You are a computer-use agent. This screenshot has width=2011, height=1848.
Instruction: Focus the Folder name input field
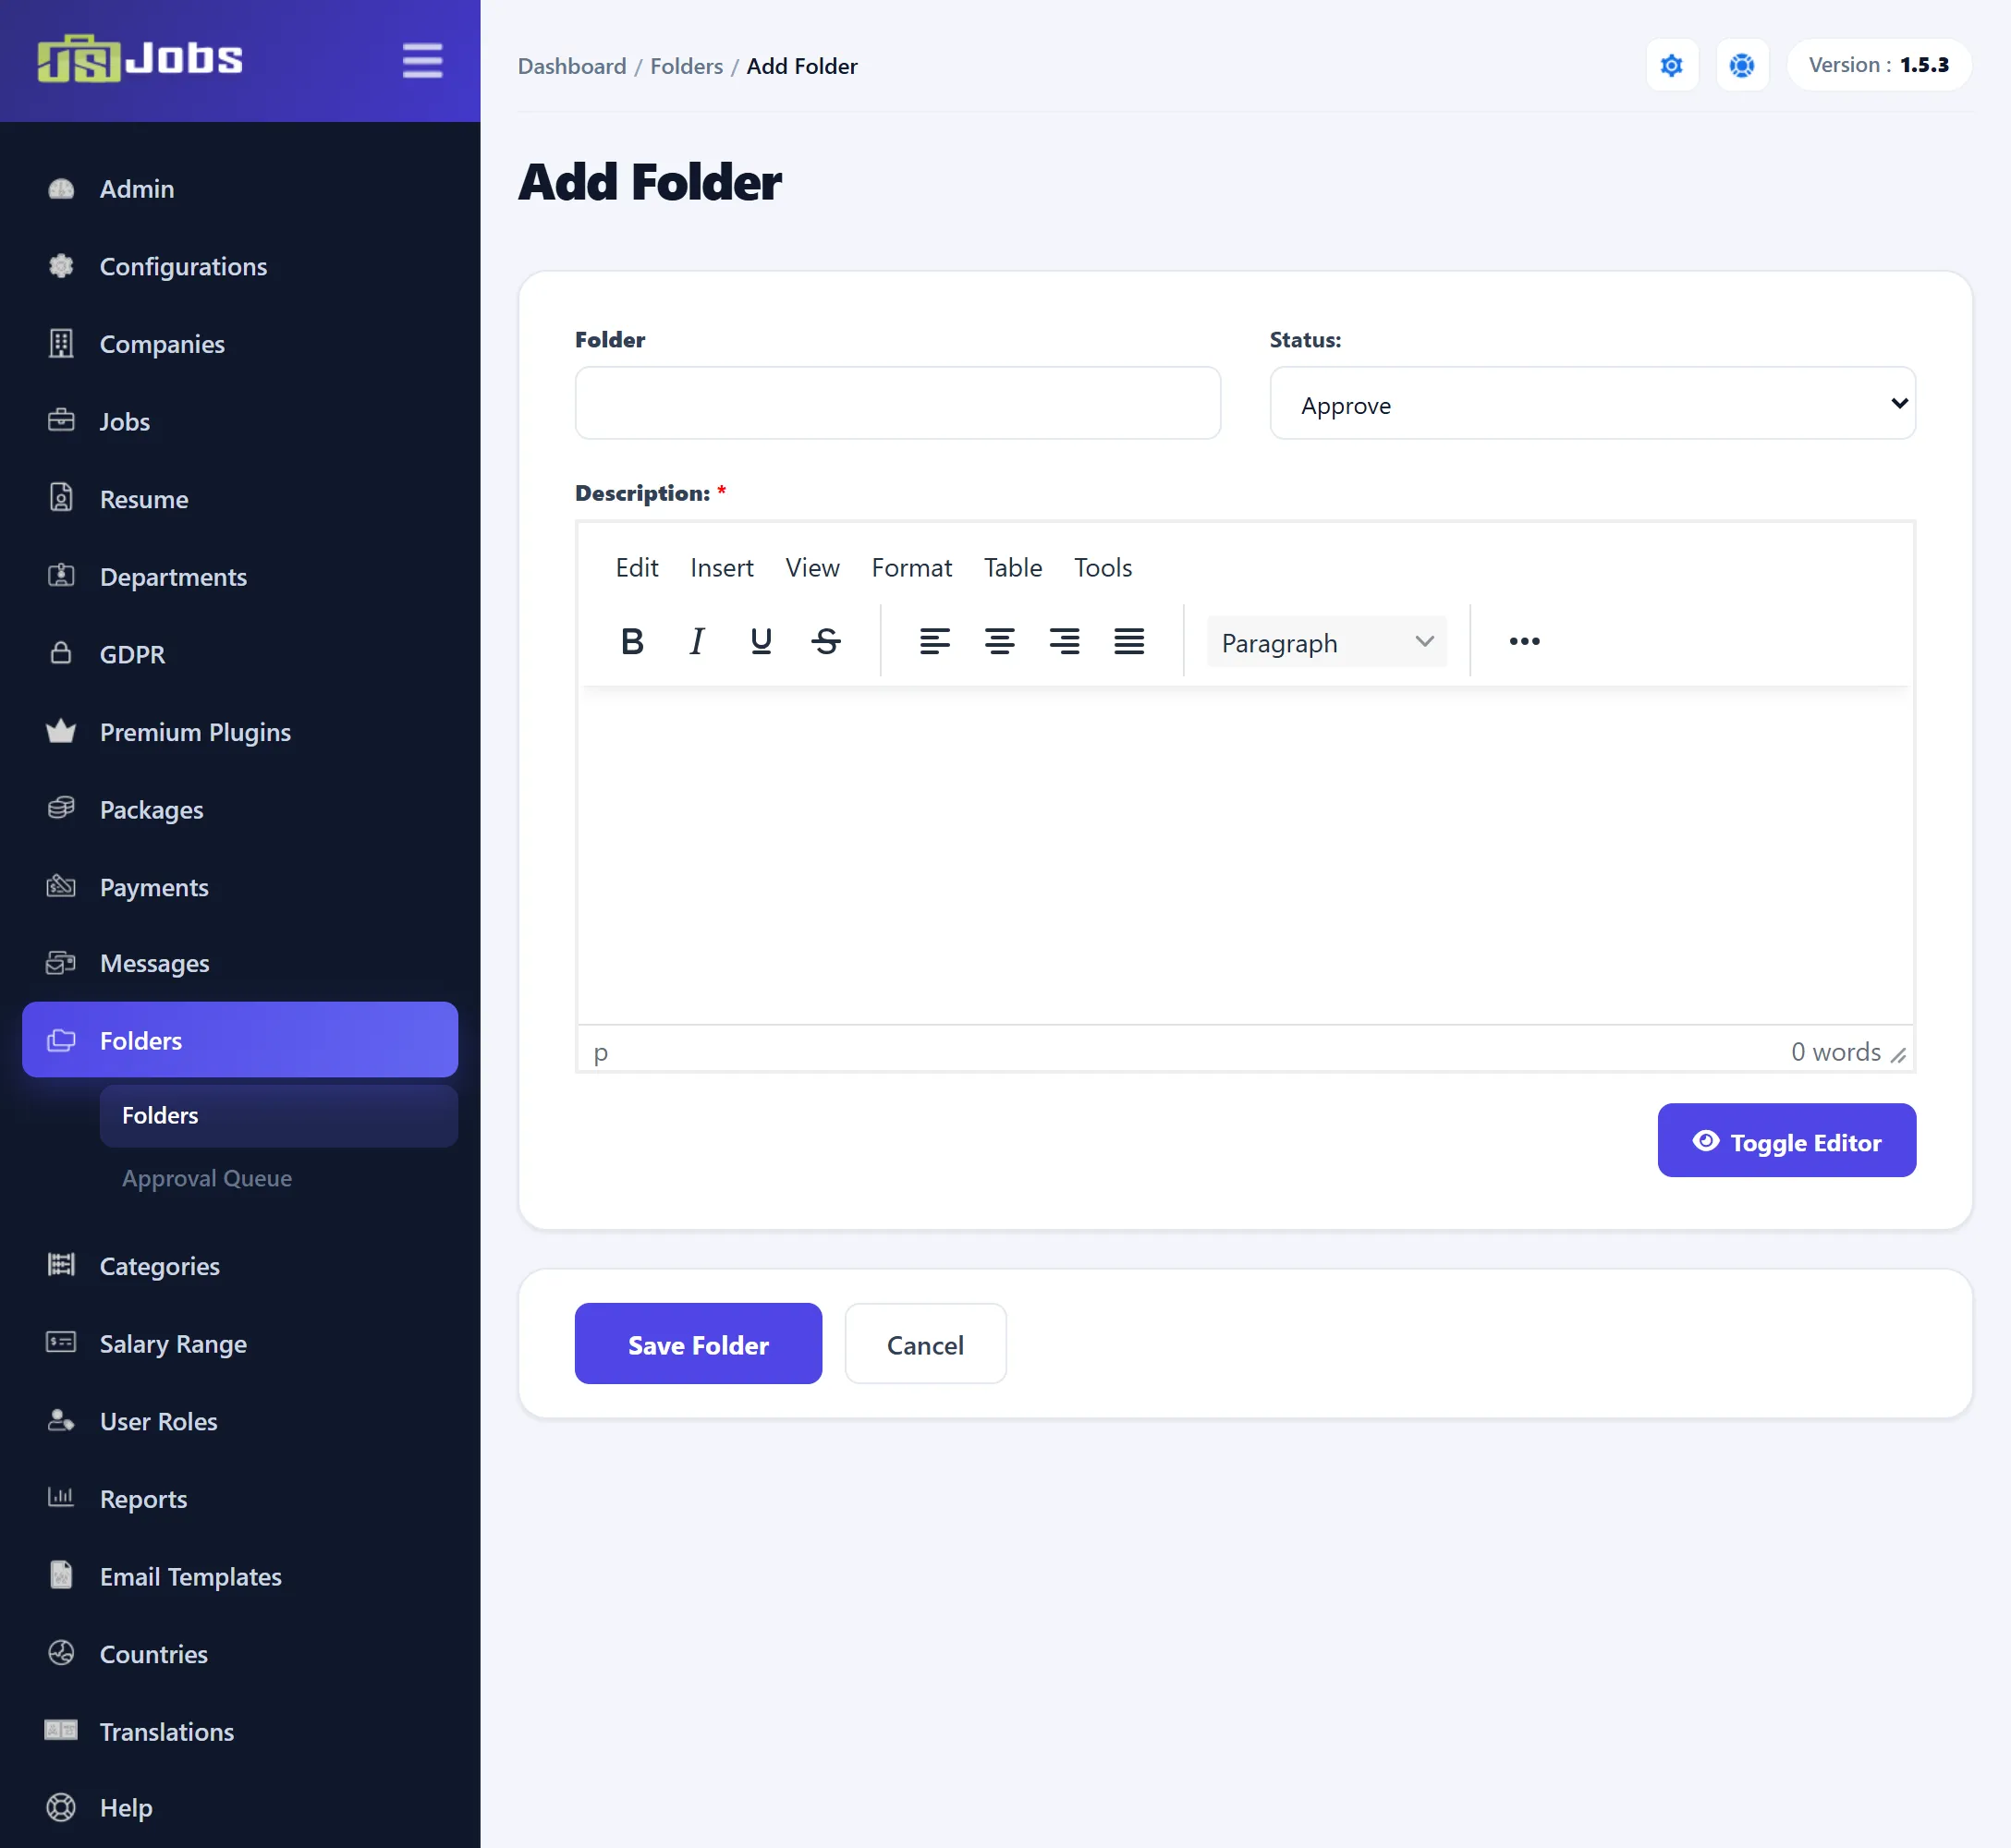(x=897, y=403)
